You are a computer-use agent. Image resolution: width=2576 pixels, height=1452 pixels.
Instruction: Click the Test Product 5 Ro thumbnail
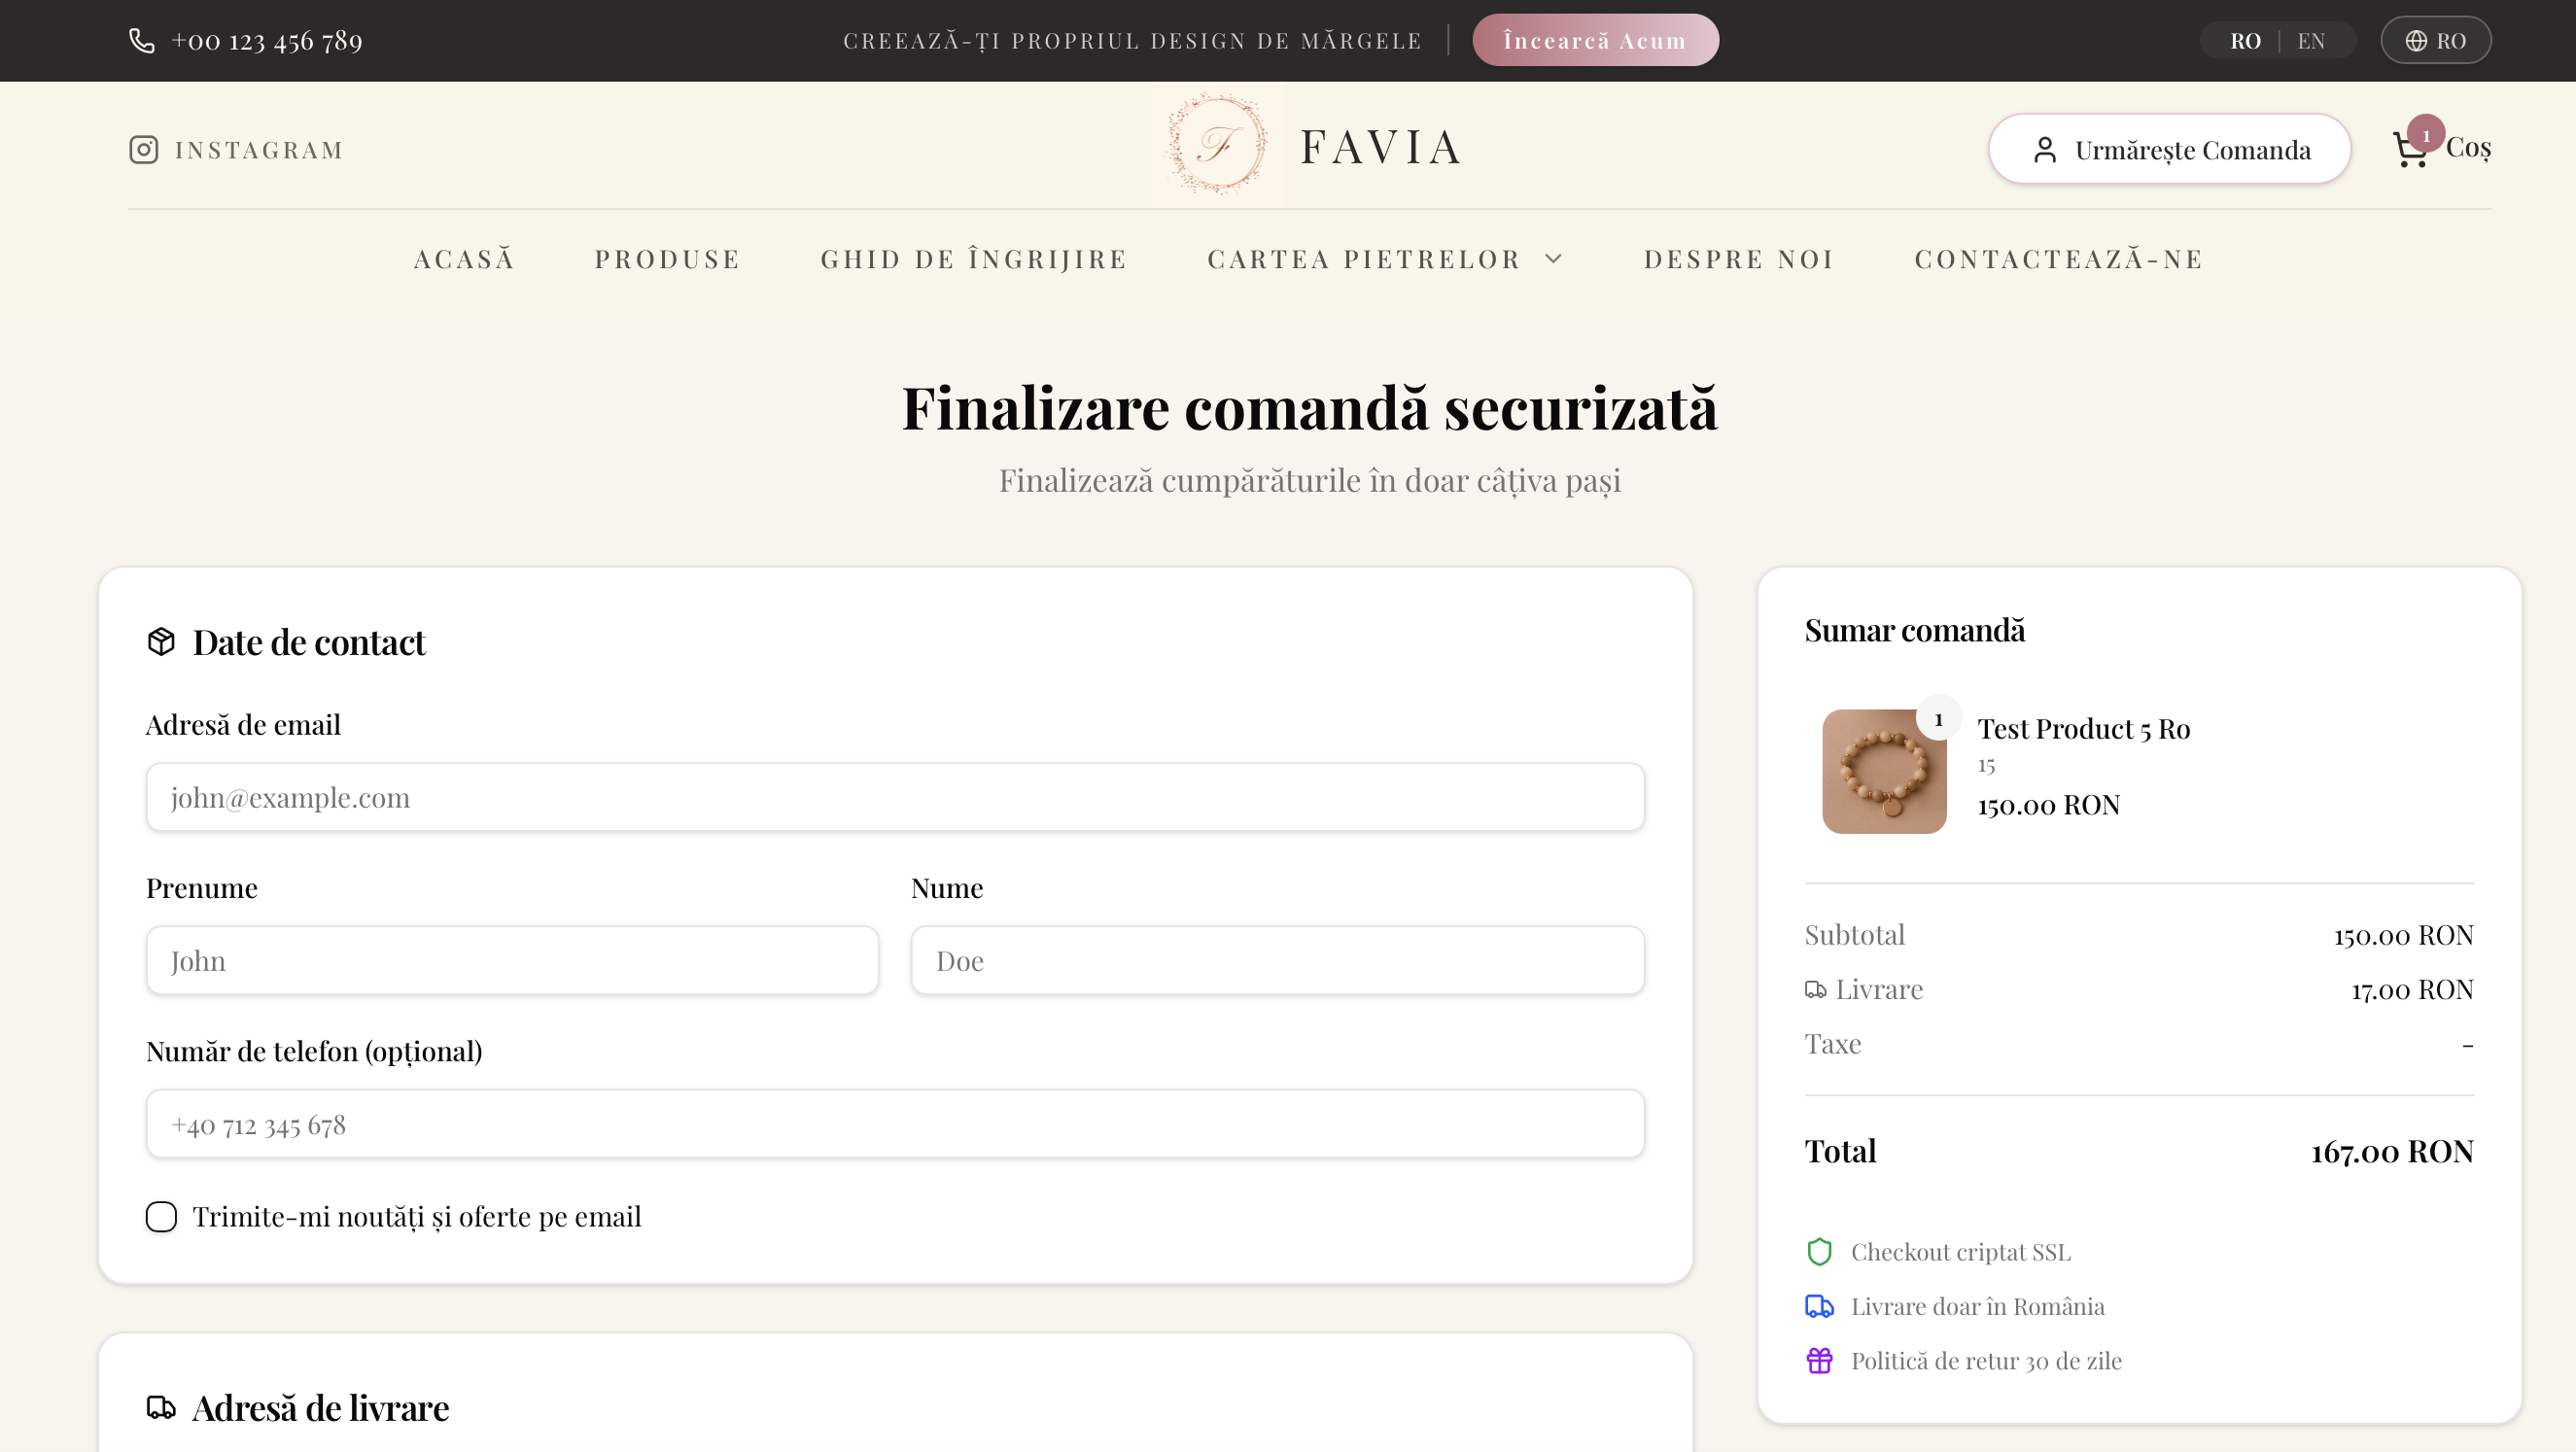click(x=1884, y=770)
